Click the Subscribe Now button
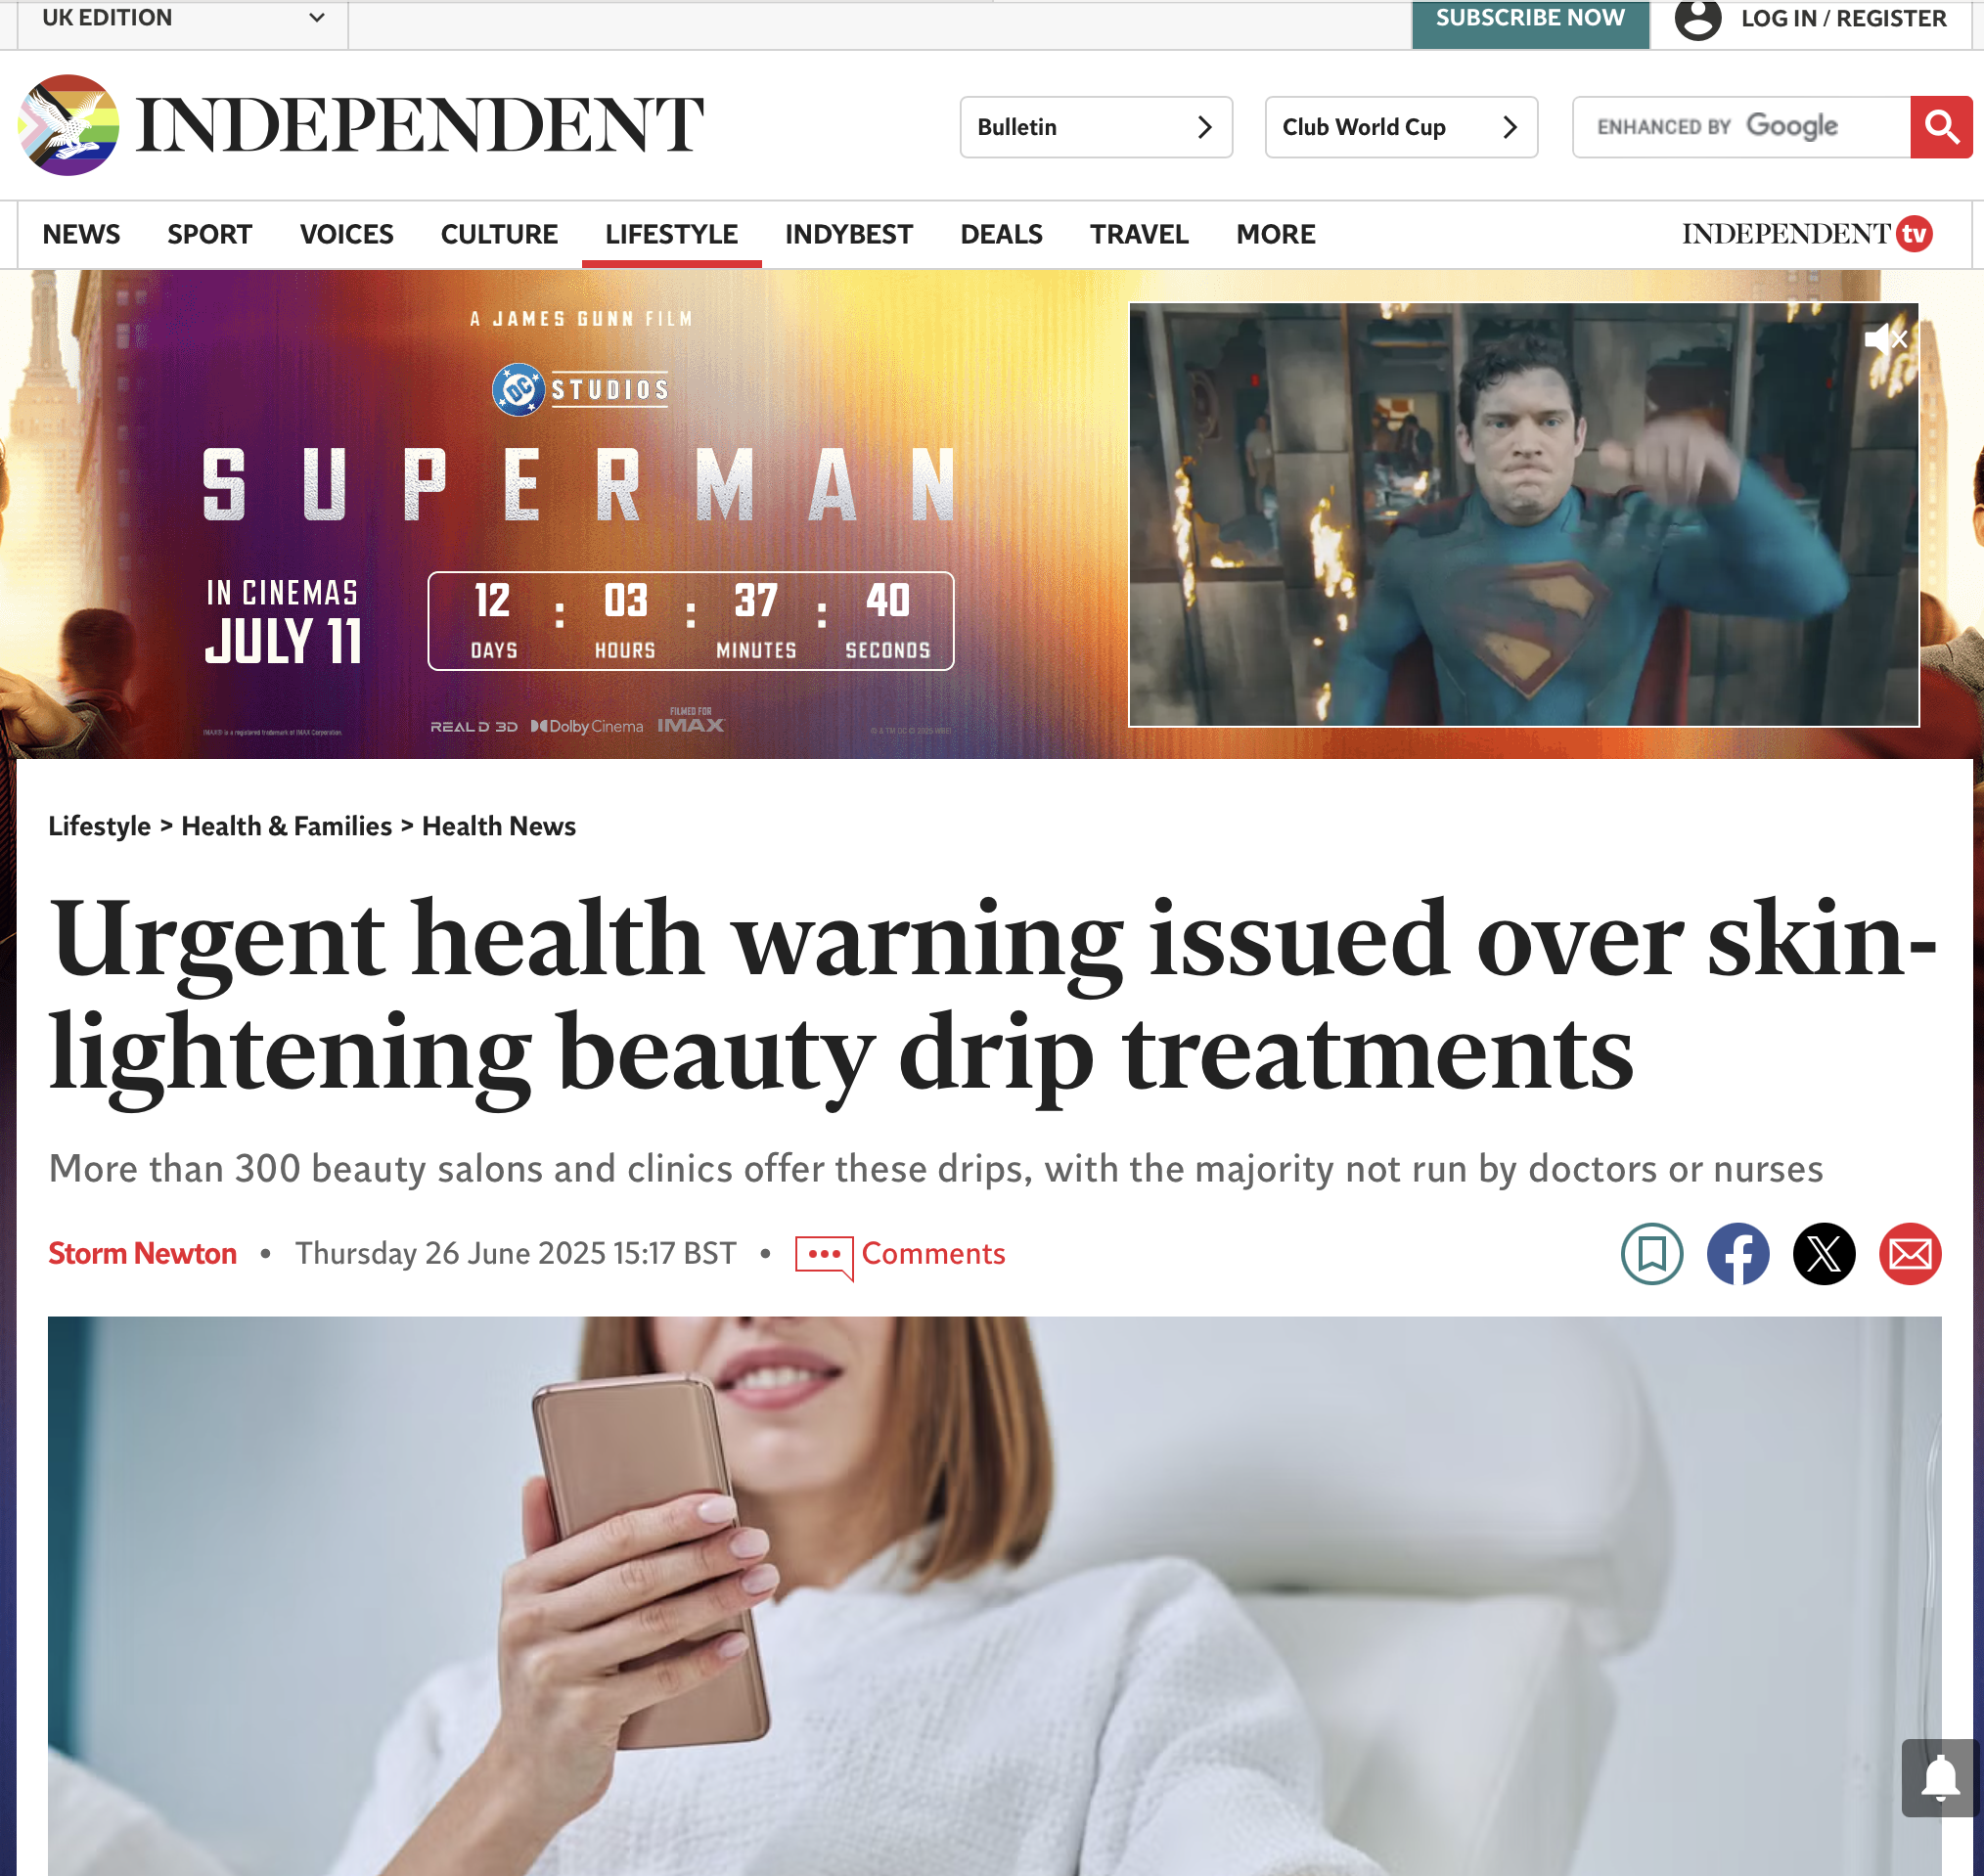1984x1876 pixels. 1530,20
